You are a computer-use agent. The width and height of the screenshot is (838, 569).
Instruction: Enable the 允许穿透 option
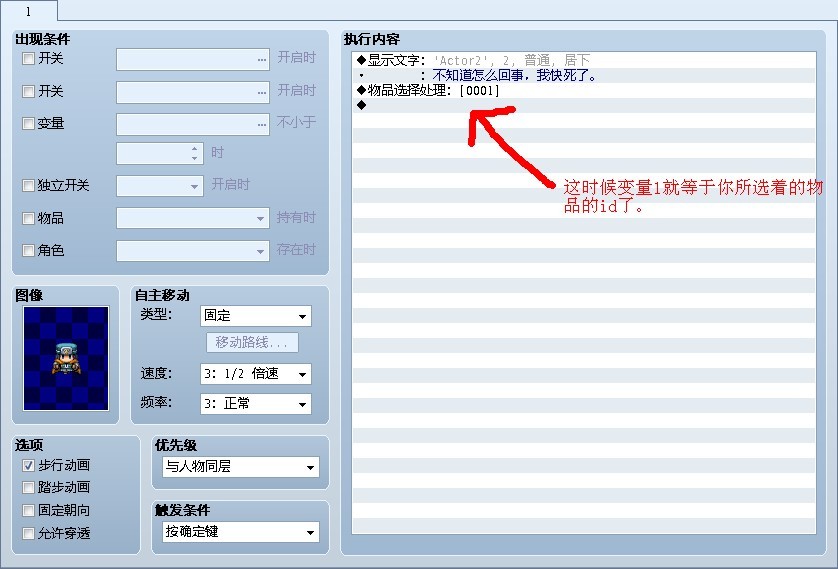pyautogui.click(x=28, y=533)
